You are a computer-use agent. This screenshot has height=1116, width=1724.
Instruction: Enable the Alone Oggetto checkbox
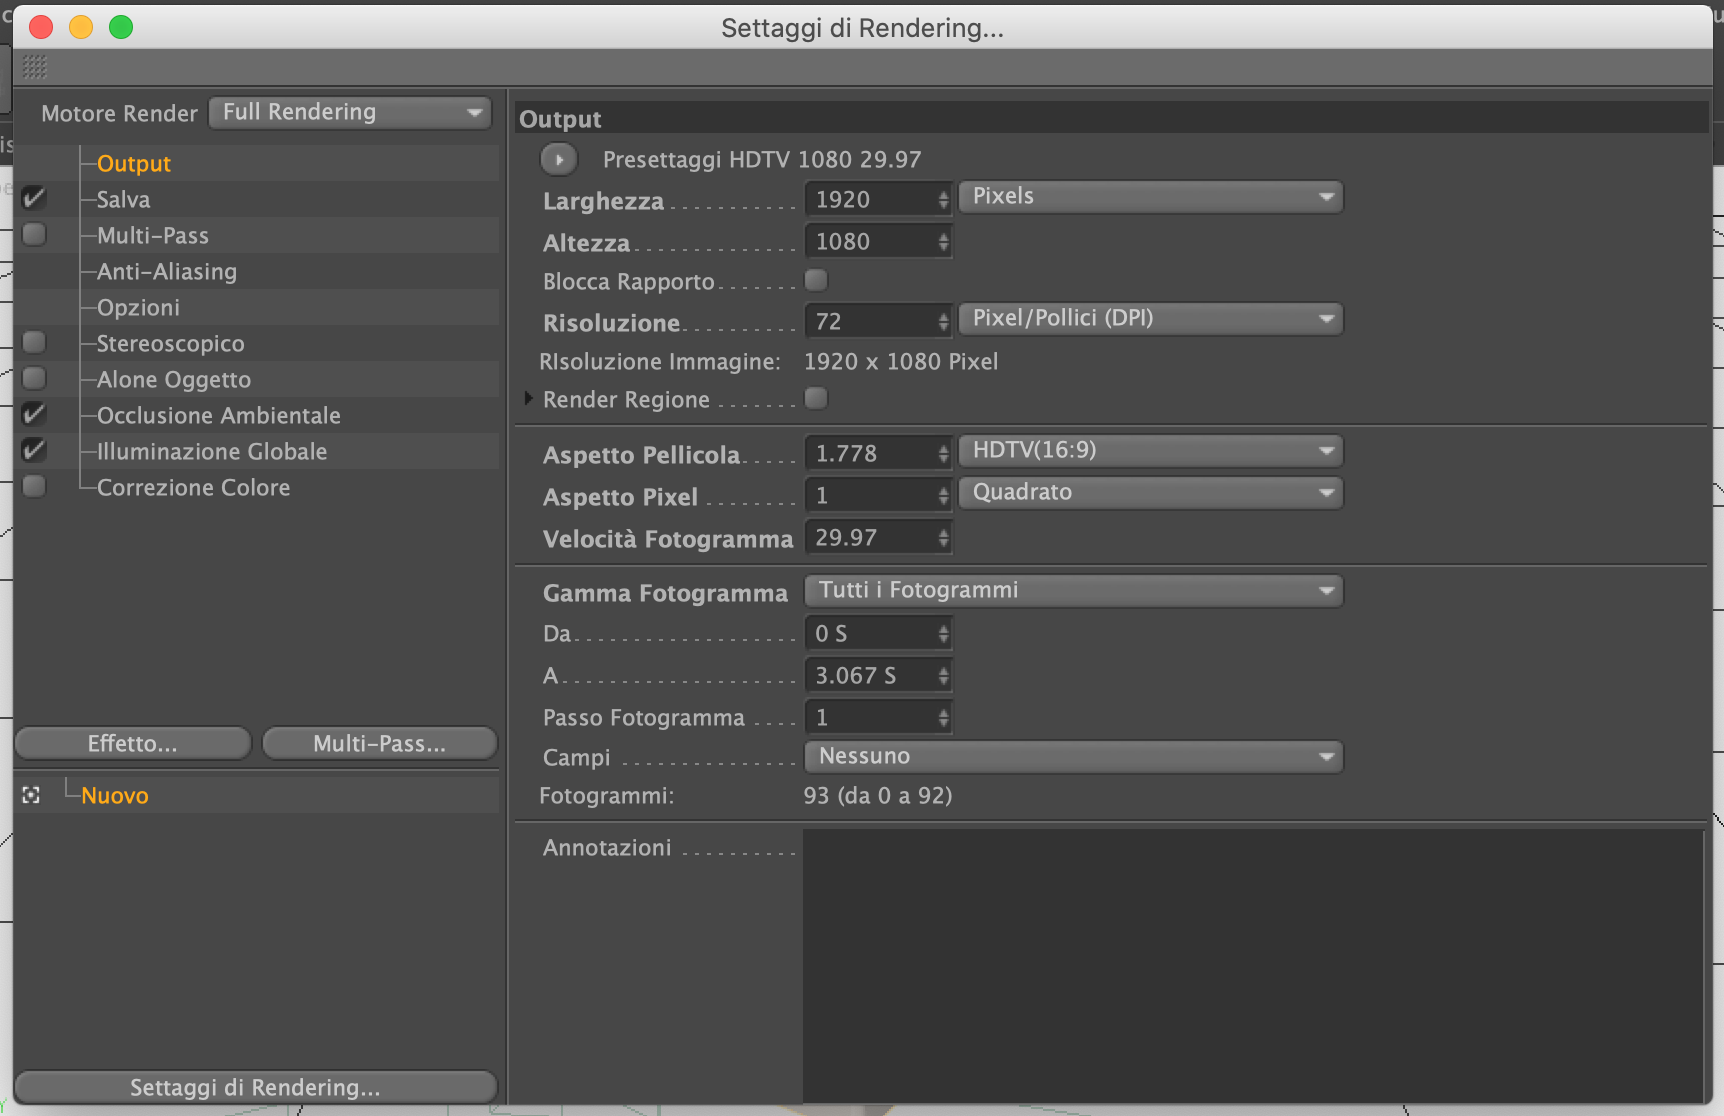(x=34, y=378)
